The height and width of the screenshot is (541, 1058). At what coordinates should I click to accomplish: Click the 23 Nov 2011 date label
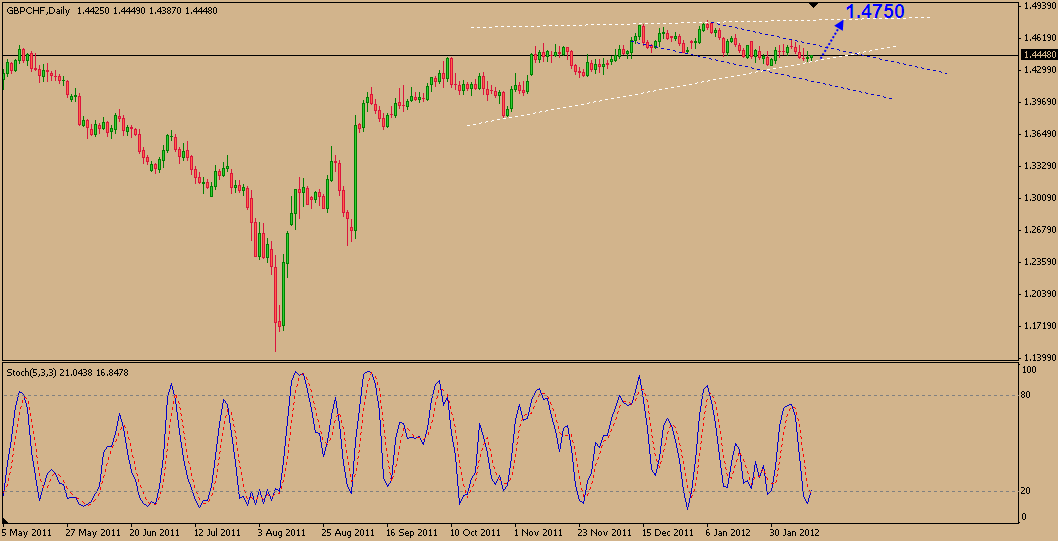(603, 530)
